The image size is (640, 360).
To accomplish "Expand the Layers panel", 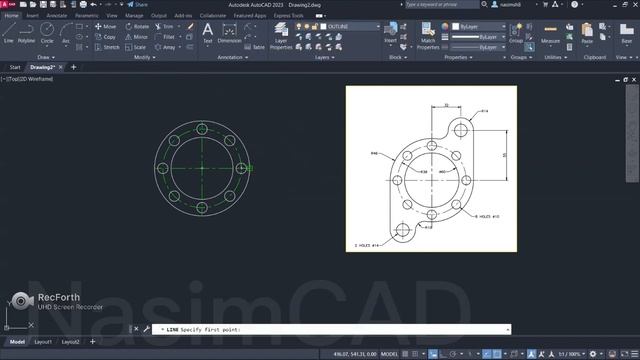I will (324, 58).
